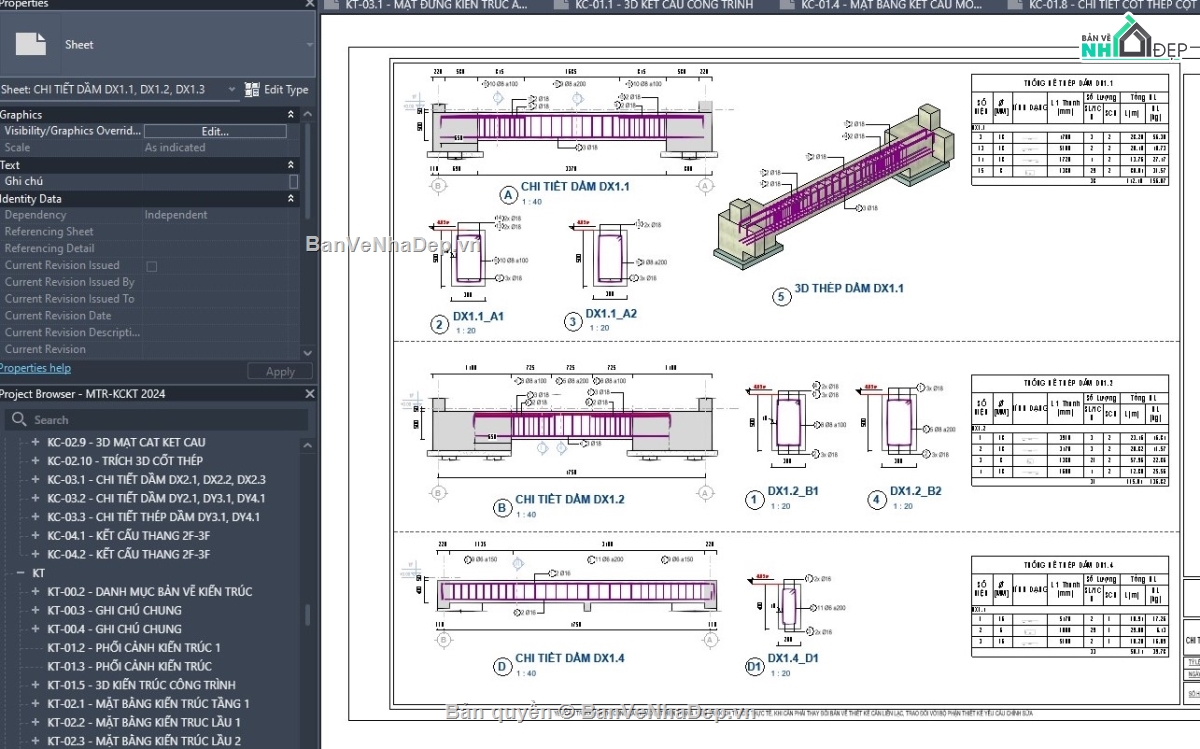The height and width of the screenshot is (749, 1200).
Task: Switch to KC-01.1 - 3D KẾT CẤU CÔNG TRÌNH tab
Action: 664,5
